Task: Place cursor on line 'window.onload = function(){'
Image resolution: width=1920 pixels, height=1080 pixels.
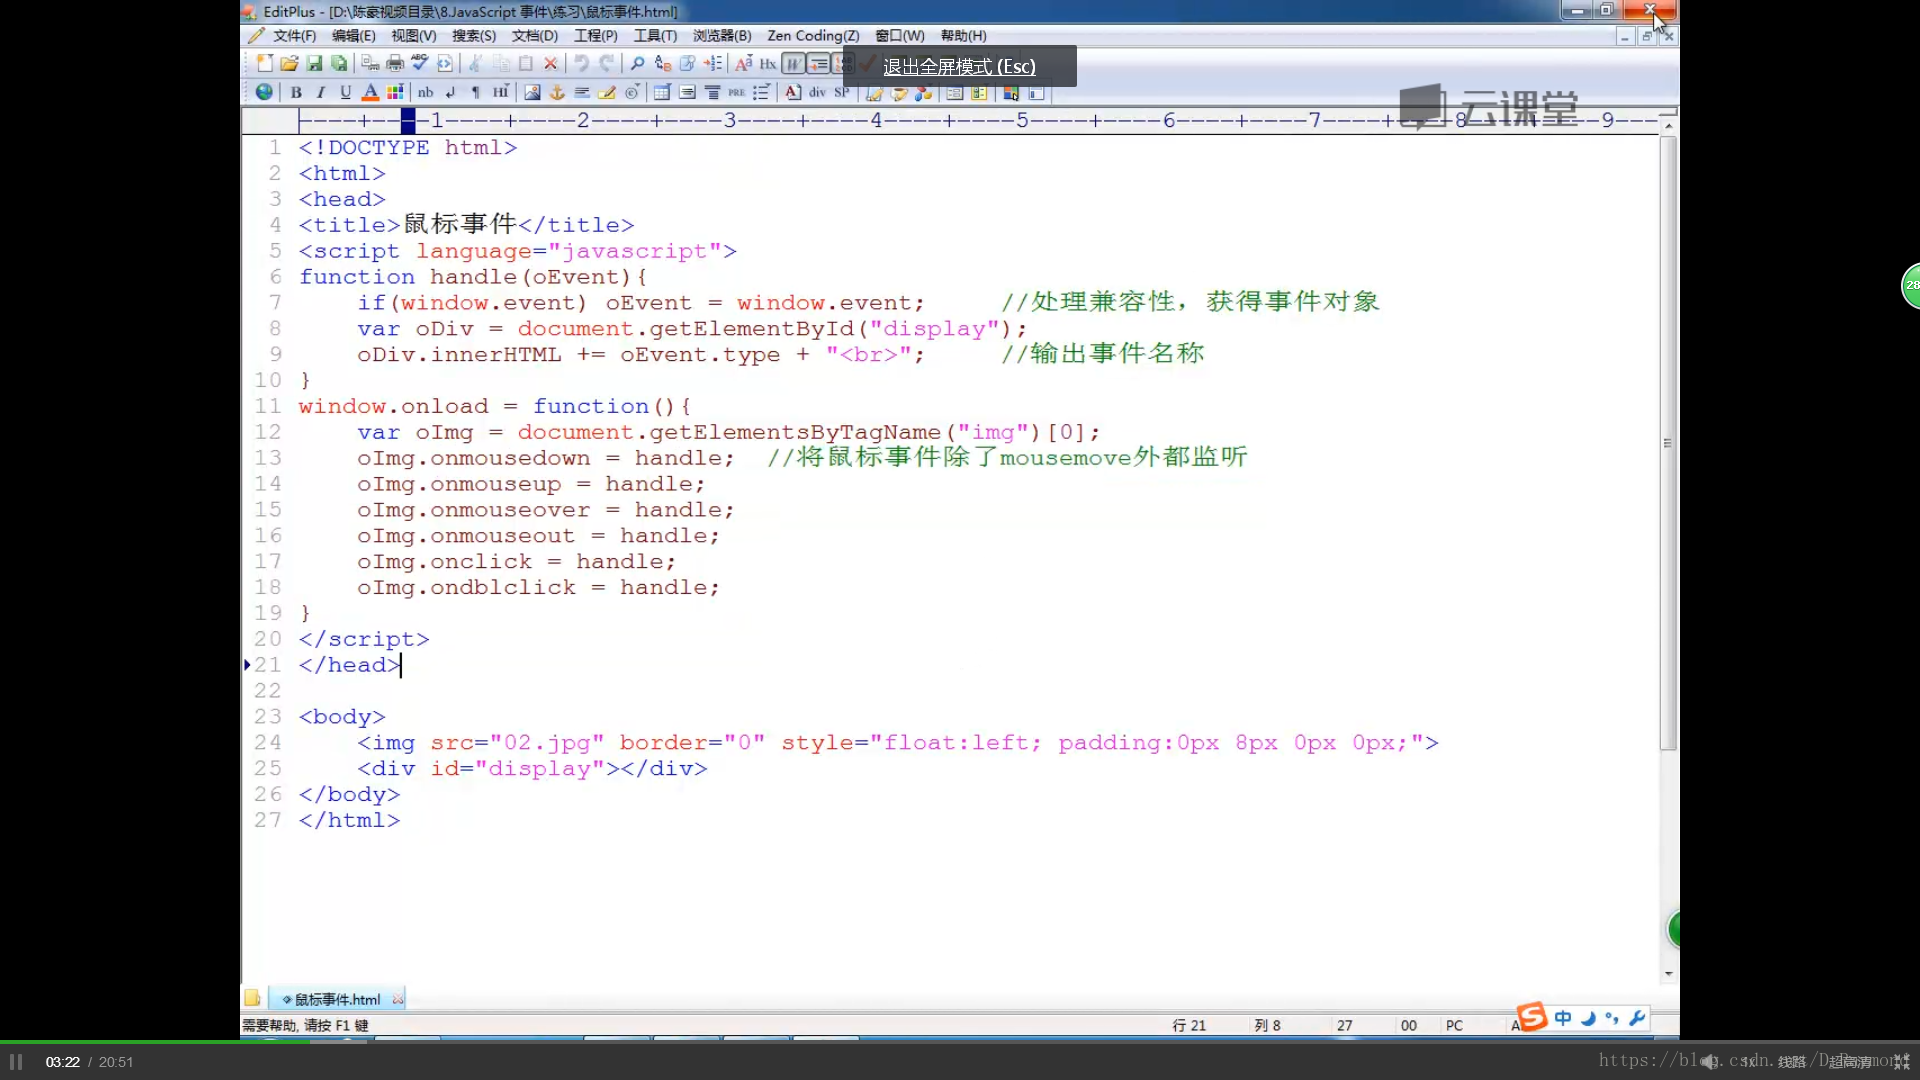Action: point(494,406)
